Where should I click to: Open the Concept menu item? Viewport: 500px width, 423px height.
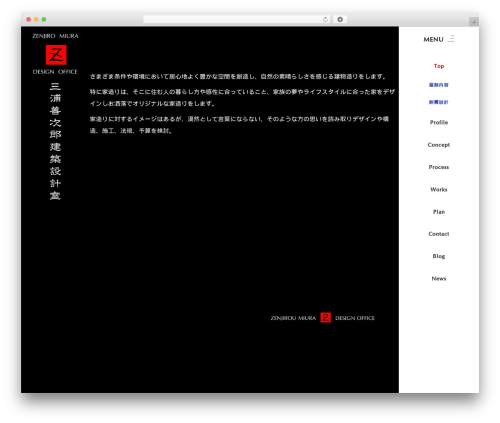[x=439, y=145]
